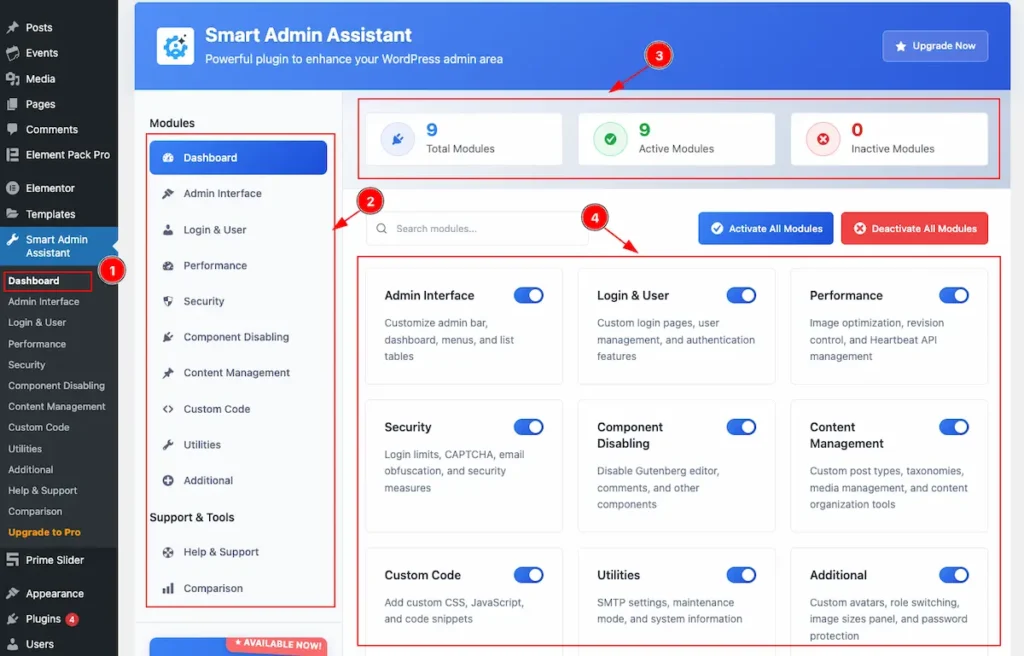
Task: Click Deactivate All Modules
Action: (x=914, y=228)
